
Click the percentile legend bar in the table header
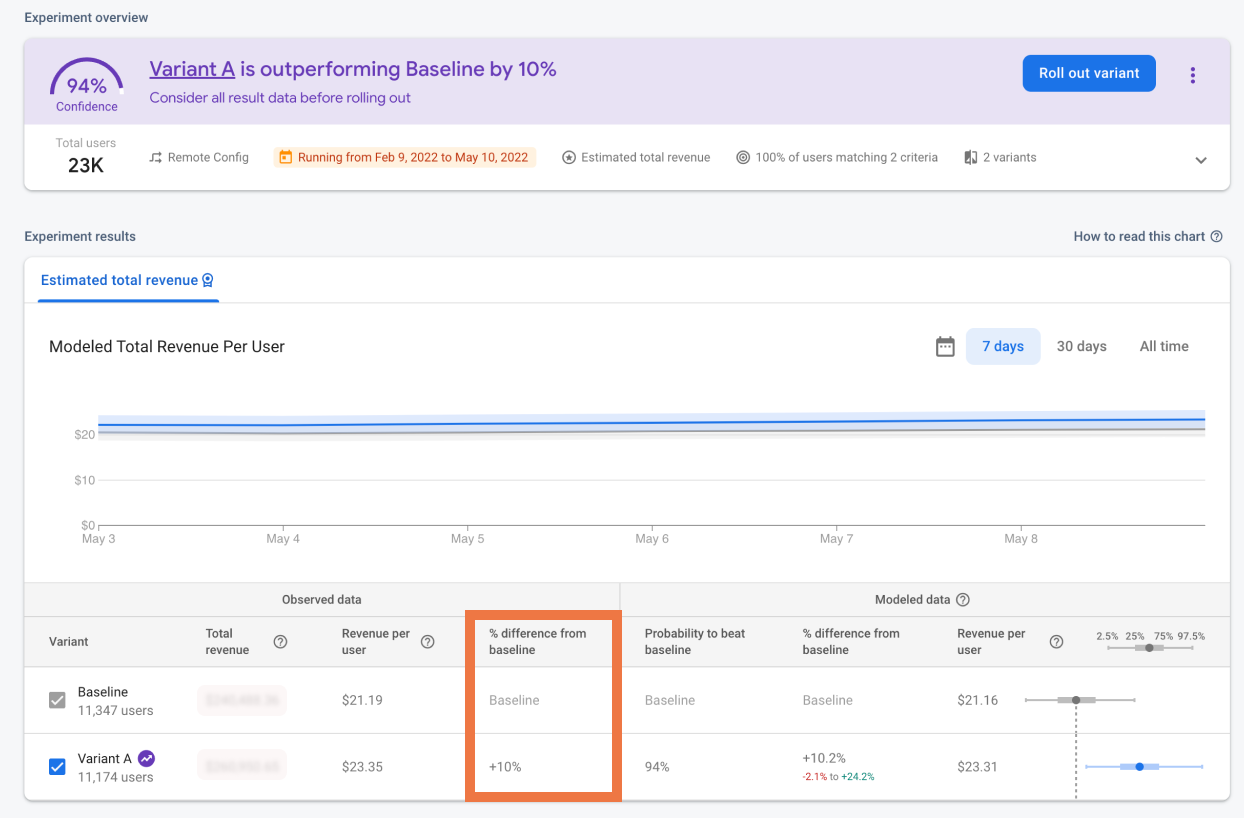point(1150,648)
